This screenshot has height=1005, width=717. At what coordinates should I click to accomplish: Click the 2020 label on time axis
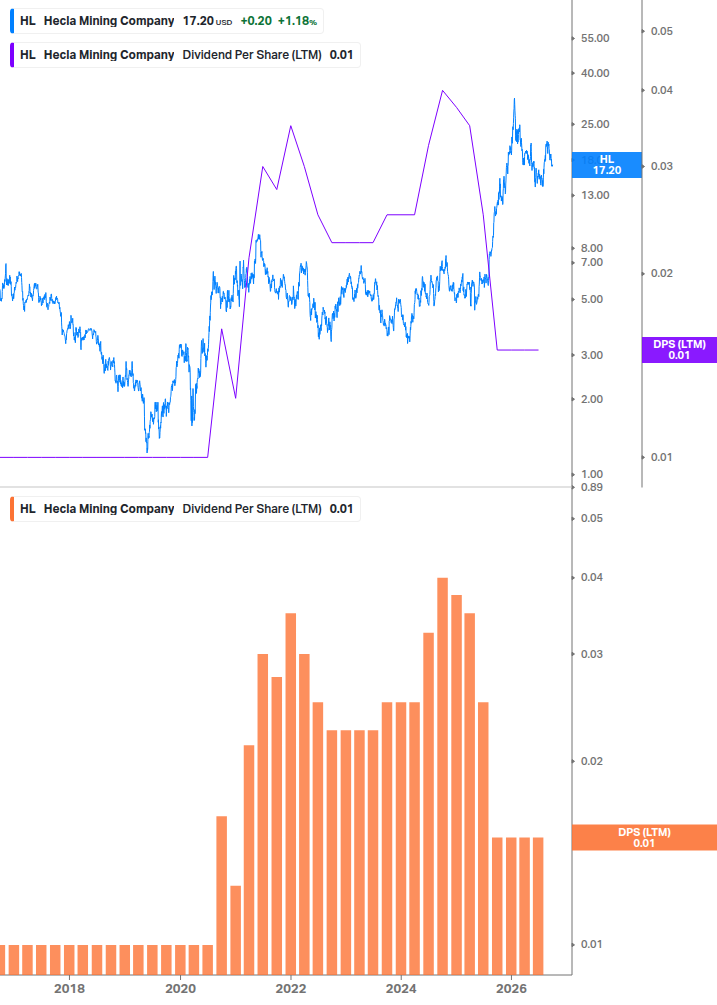tap(180, 988)
